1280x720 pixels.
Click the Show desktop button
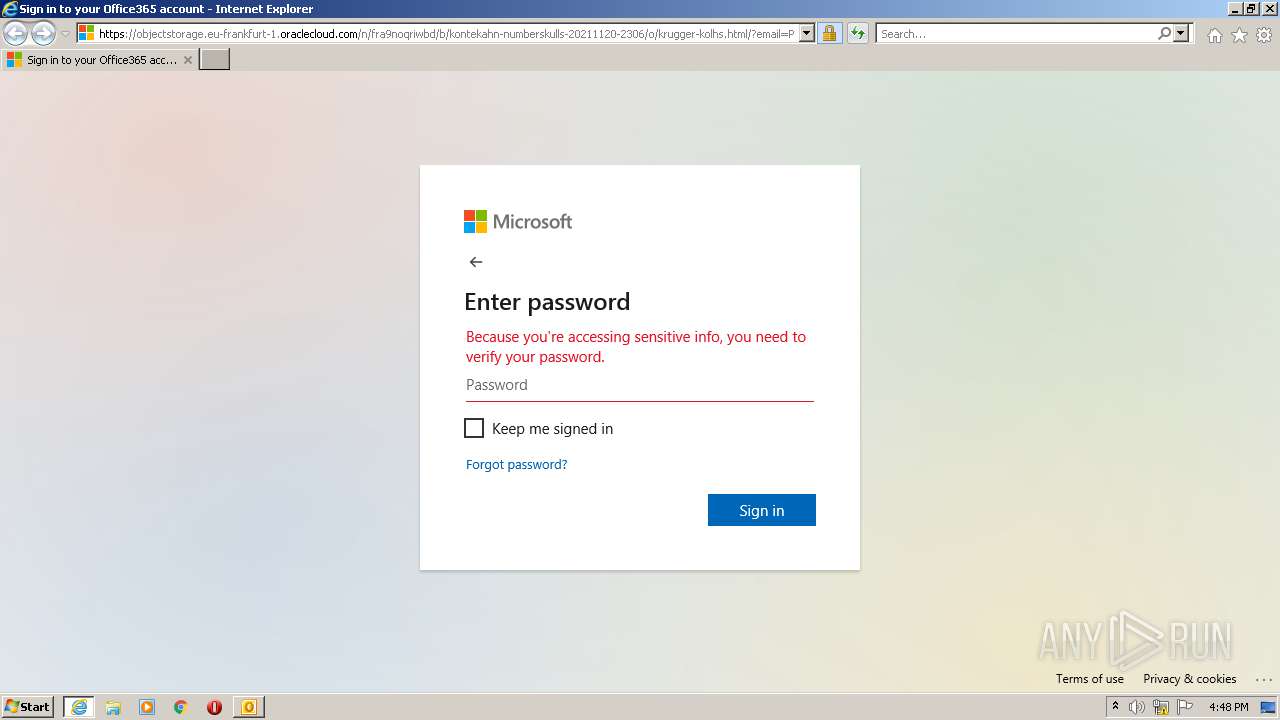pos(1269,707)
